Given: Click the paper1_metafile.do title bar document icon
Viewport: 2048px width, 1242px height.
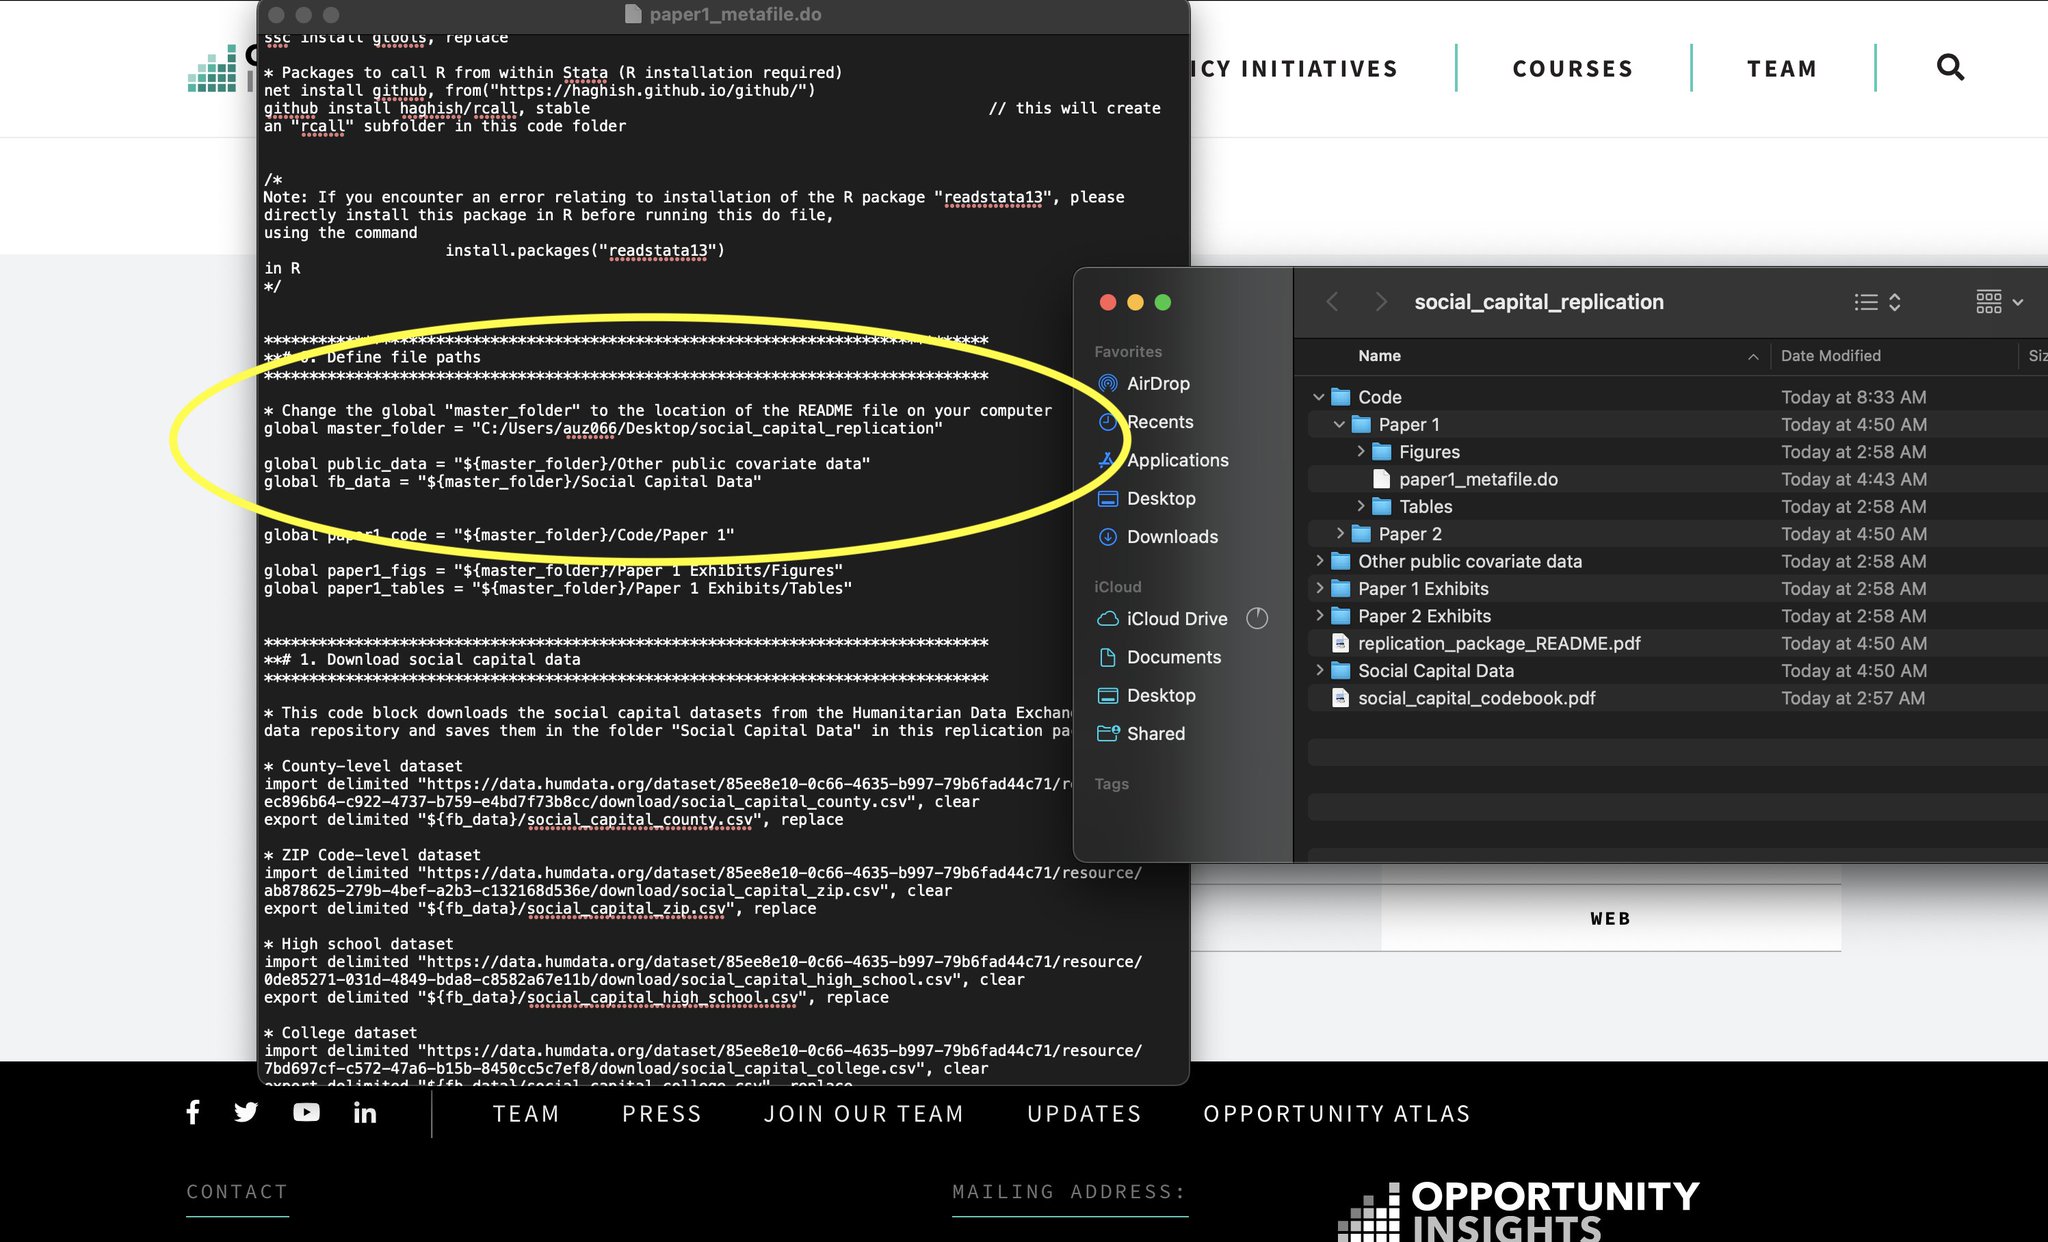Looking at the screenshot, I should (632, 14).
